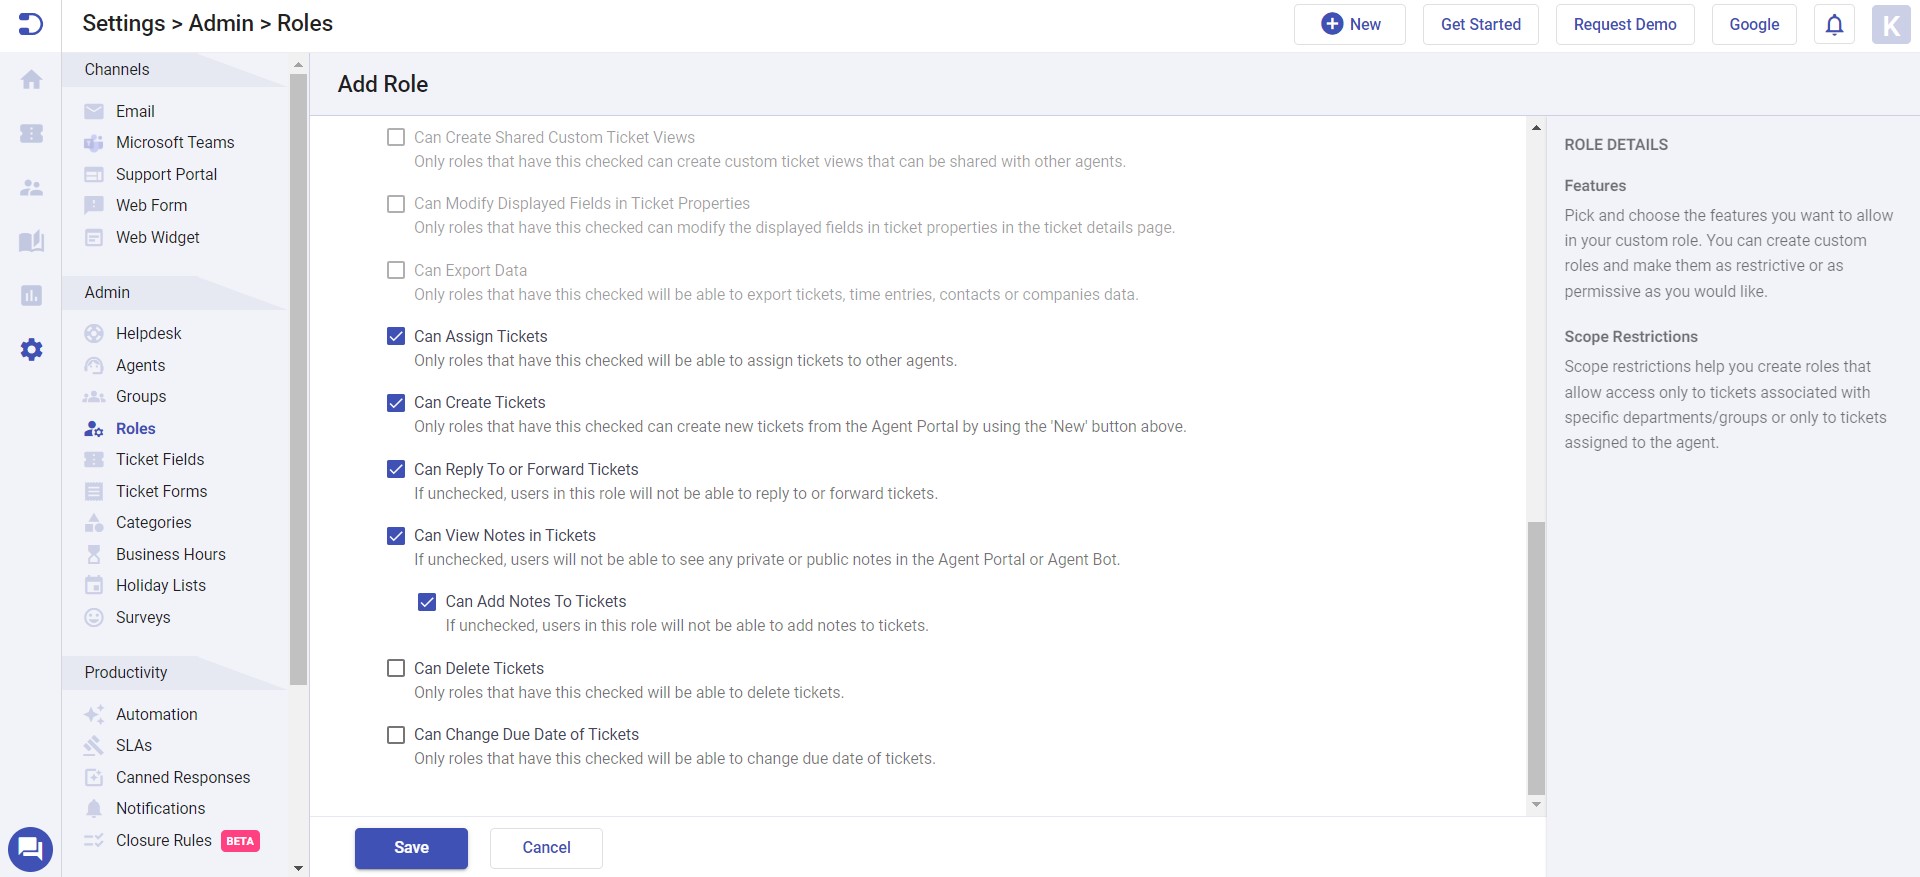
Task: Check Can Change Due Date of Tickets
Action: [x=396, y=735]
